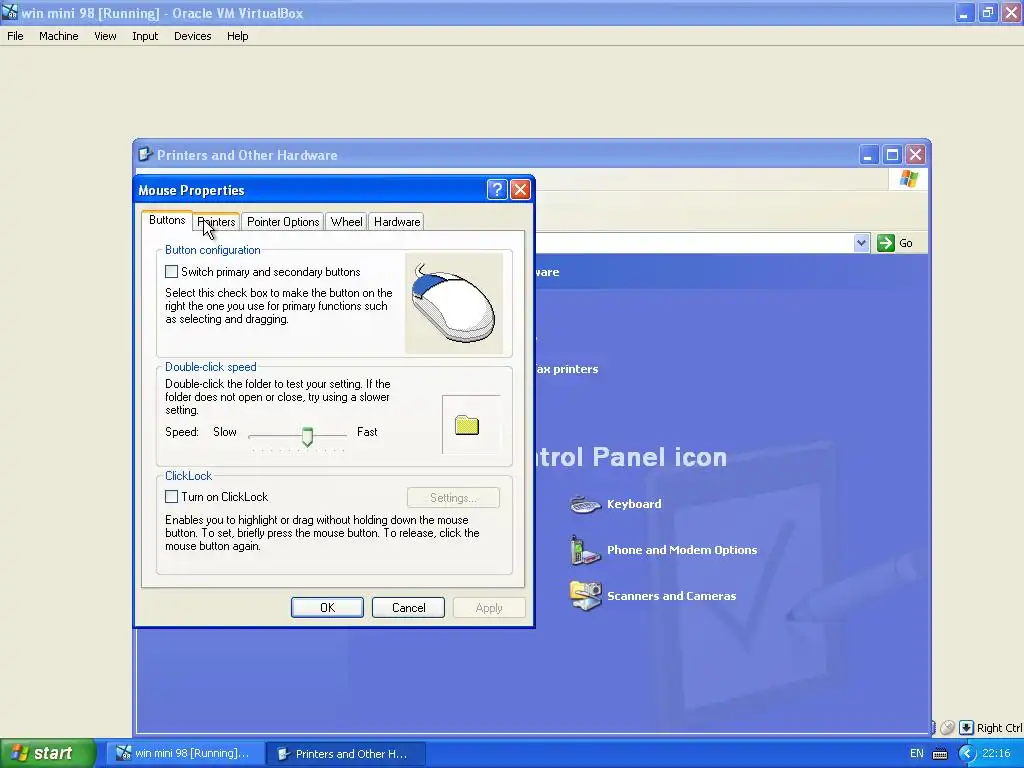The height and width of the screenshot is (768, 1024).
Task: Close the Mouse Properties dialog
Action: pyautogui.click(x=520, y=190)
